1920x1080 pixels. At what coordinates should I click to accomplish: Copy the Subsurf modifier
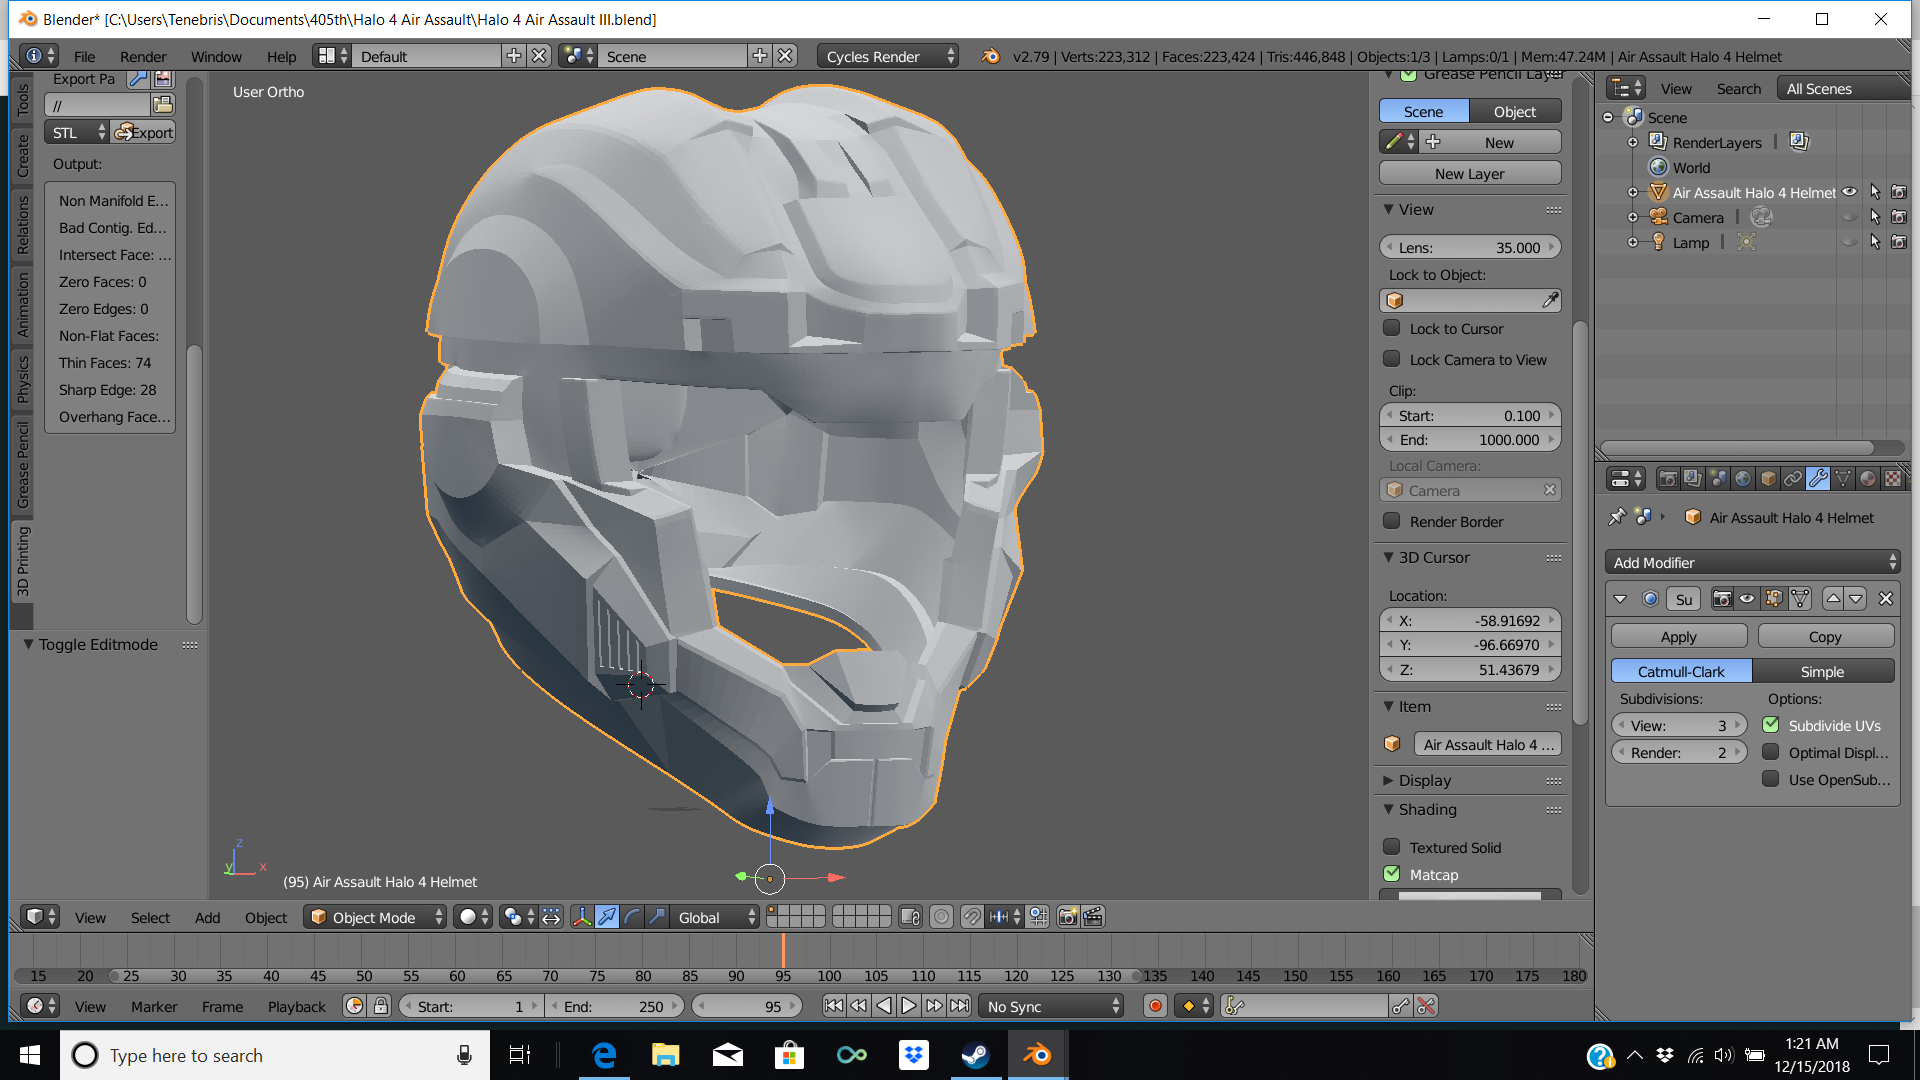(x=1825, y=636)
